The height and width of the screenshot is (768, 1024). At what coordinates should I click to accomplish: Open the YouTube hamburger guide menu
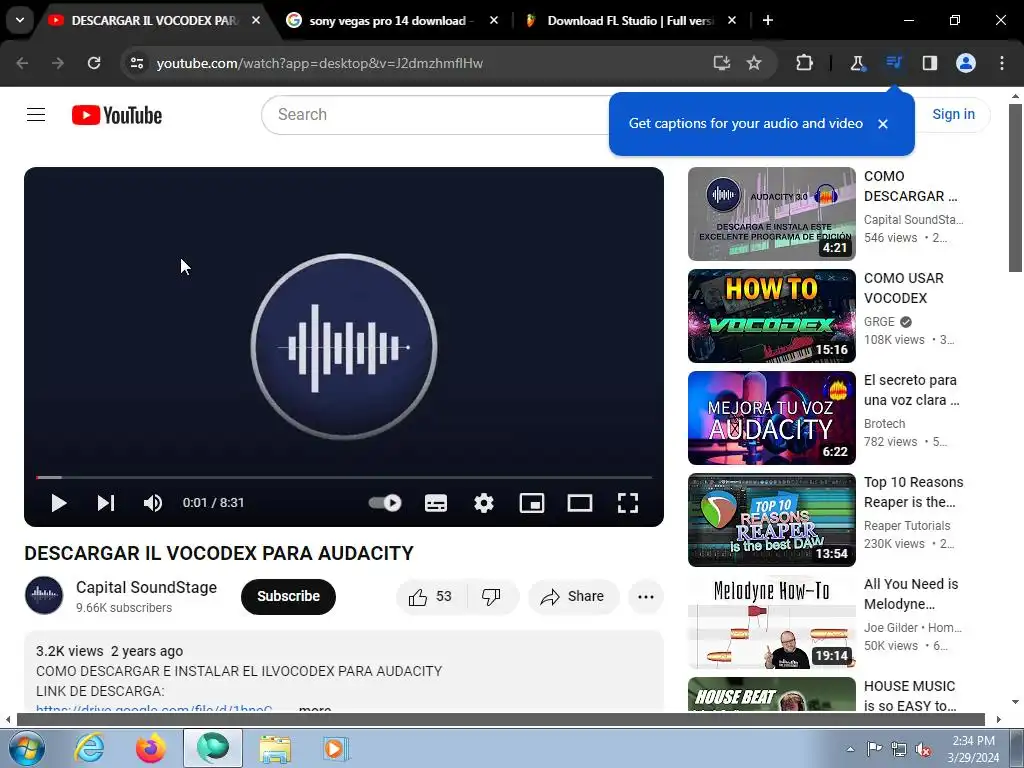[36, 115]
